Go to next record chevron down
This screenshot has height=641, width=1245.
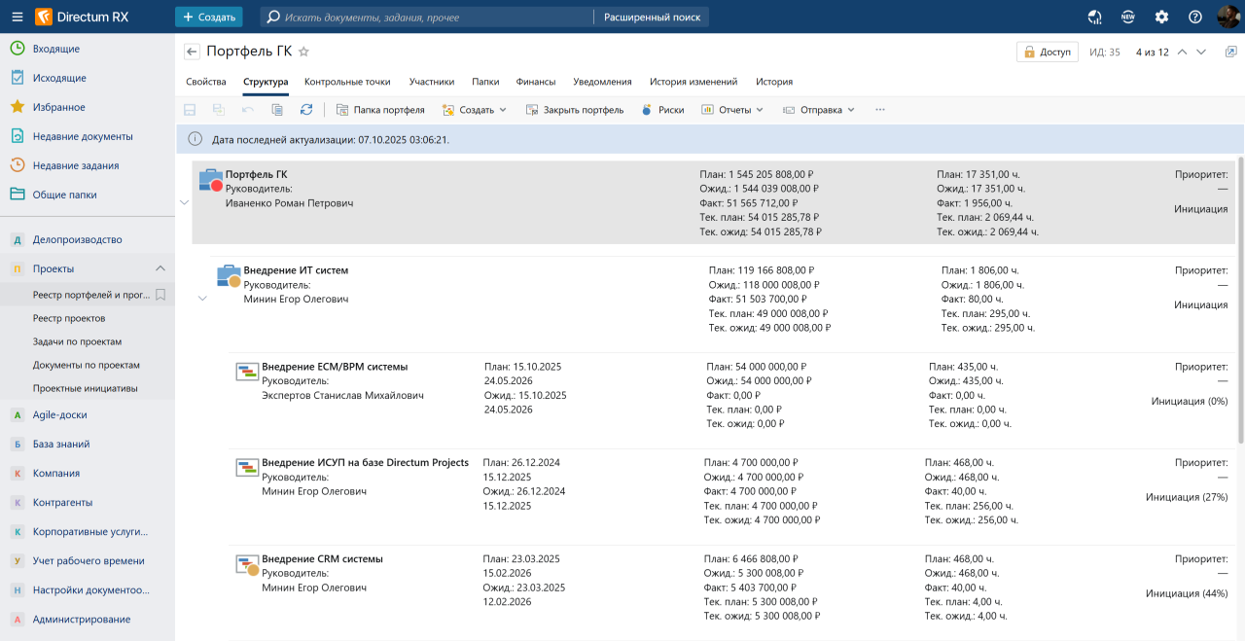1202,52
